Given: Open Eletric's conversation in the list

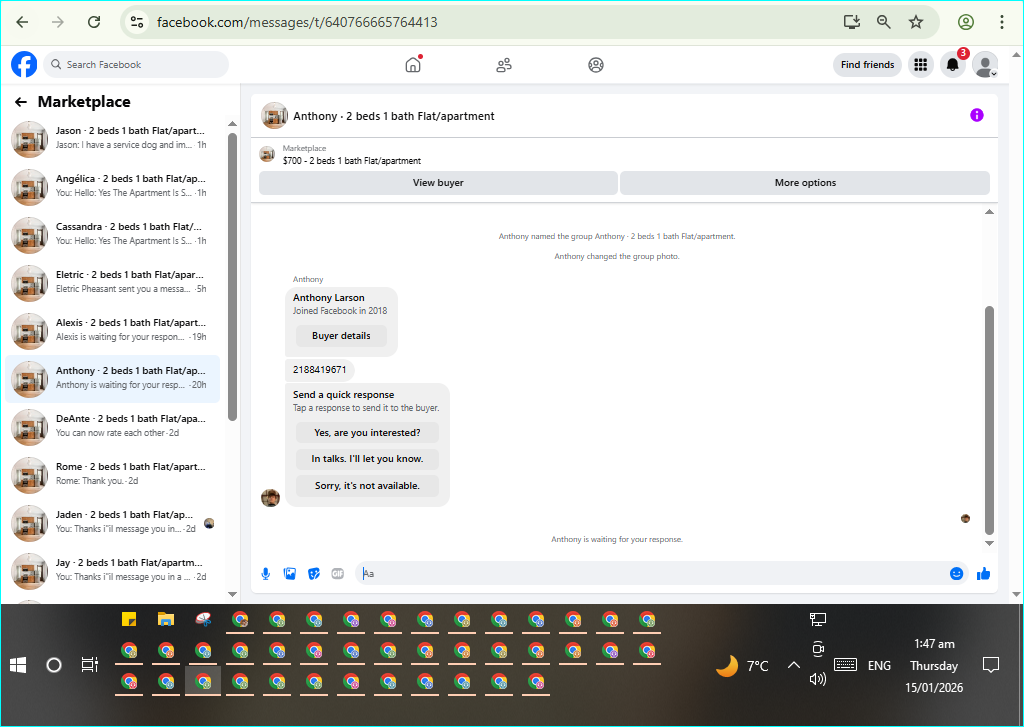Looking at the screenshot, I should click(x=112, y=282).
